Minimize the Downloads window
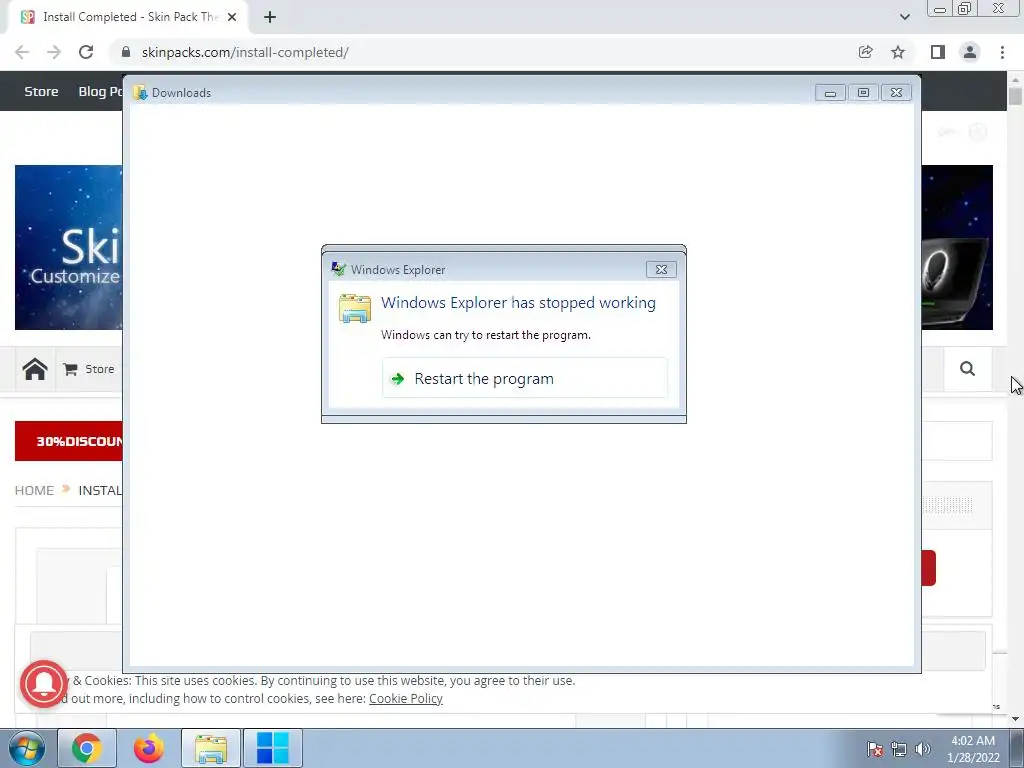This screenshot has width=1024, height=768. [830, 93]
